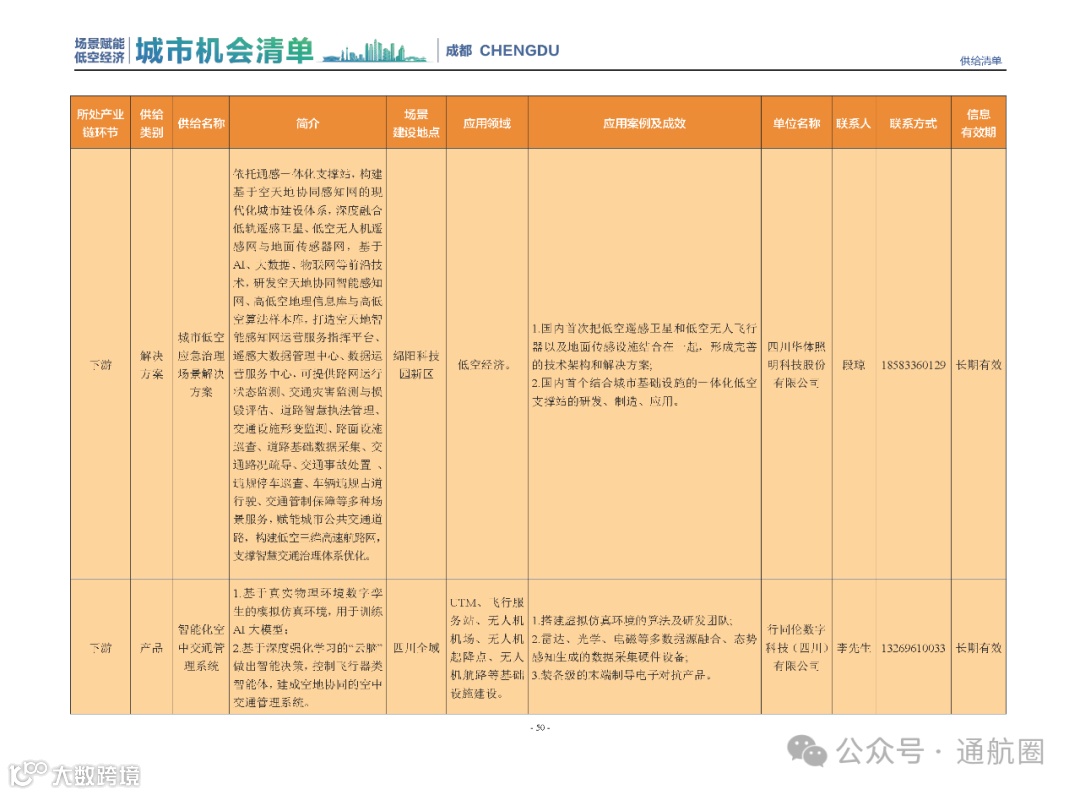
Task: Select the 简介 column header
Action: (308, 123)
